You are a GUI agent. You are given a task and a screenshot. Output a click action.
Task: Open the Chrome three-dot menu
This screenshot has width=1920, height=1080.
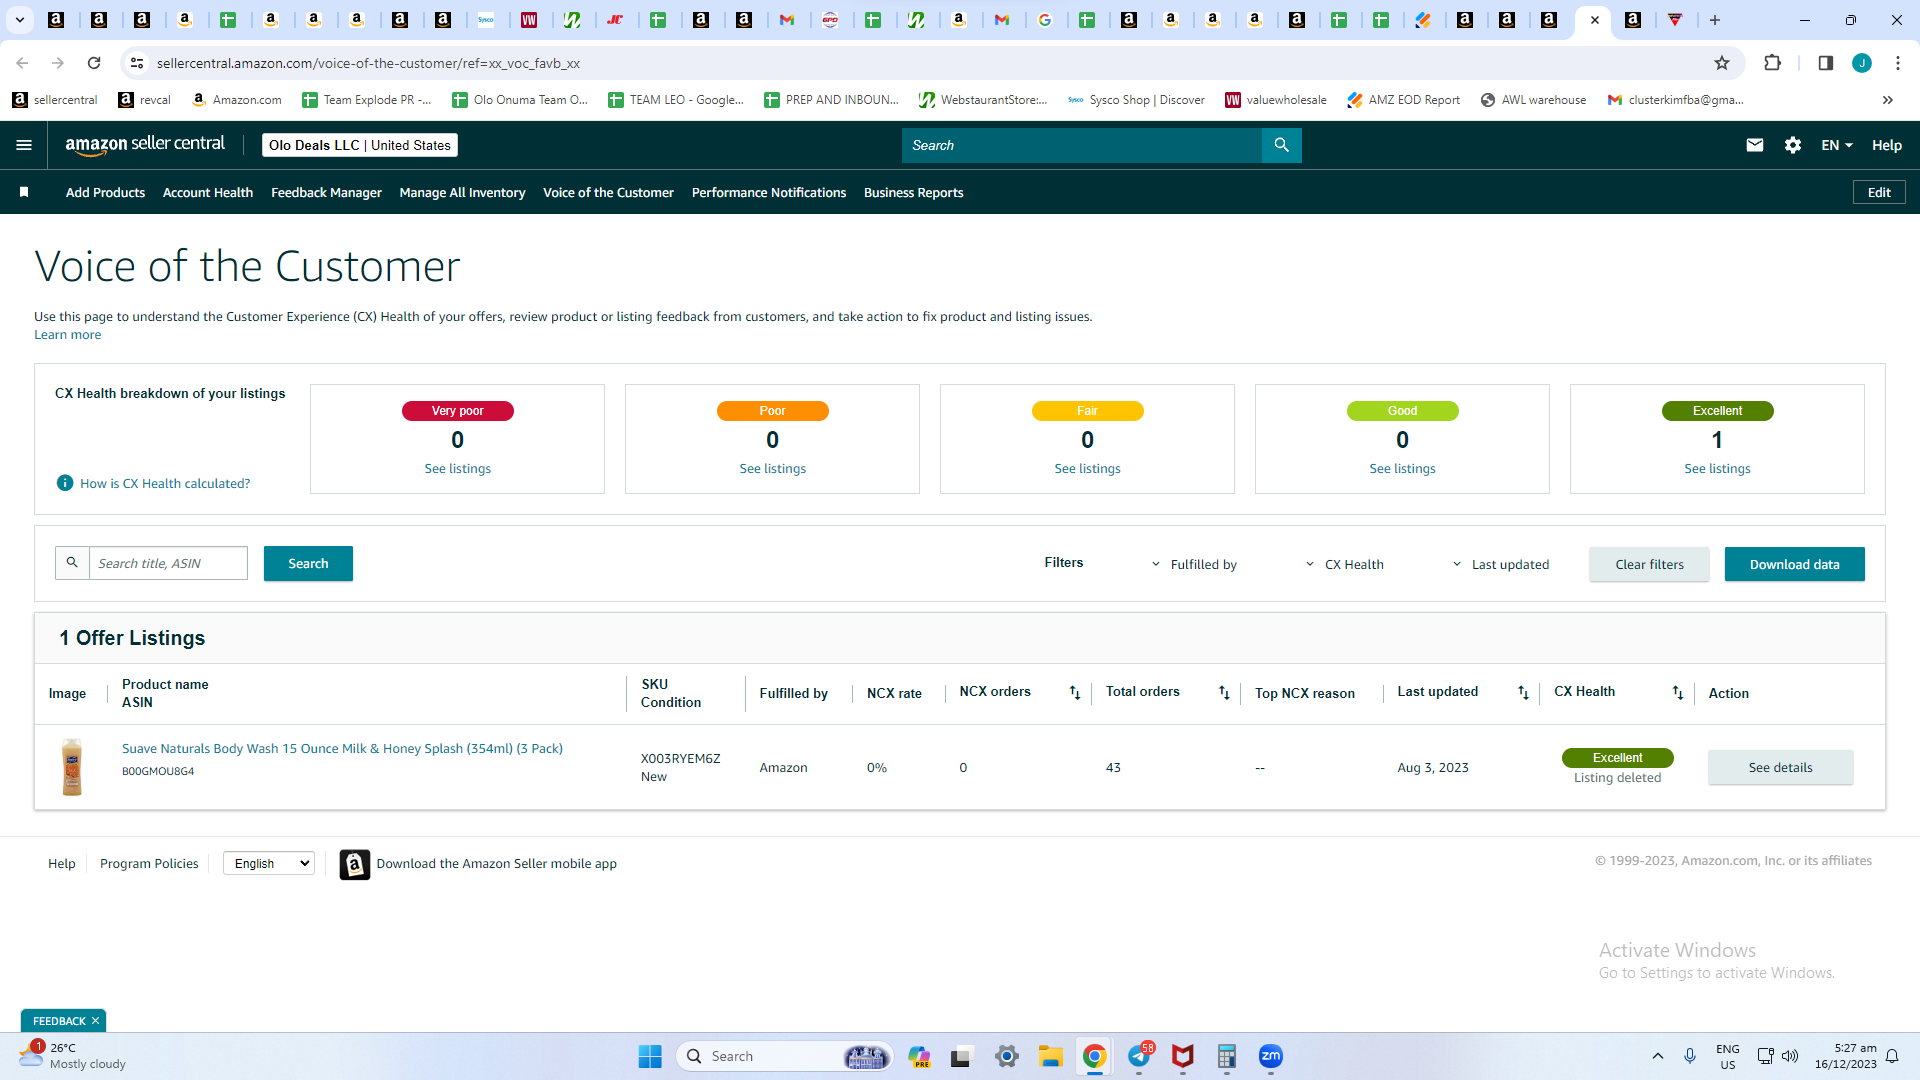[1898, 63]
